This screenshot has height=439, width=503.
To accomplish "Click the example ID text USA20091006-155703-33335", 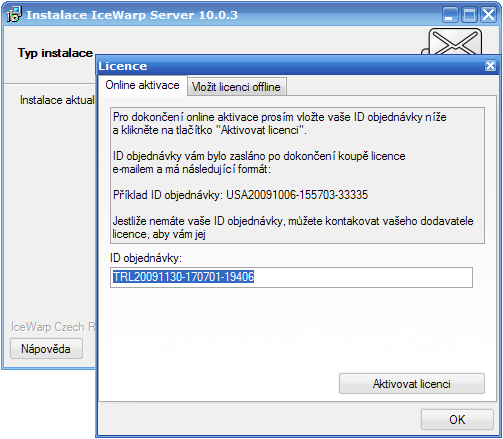I will (297, 195).
